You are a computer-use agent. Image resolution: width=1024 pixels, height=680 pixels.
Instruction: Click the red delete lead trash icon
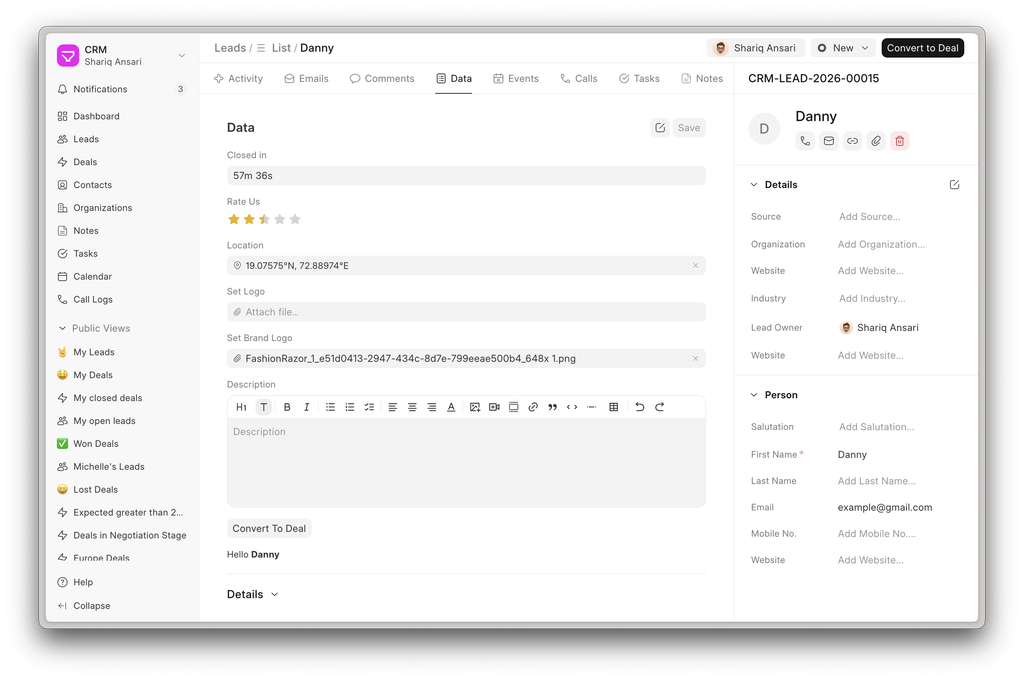click(899, 141)
